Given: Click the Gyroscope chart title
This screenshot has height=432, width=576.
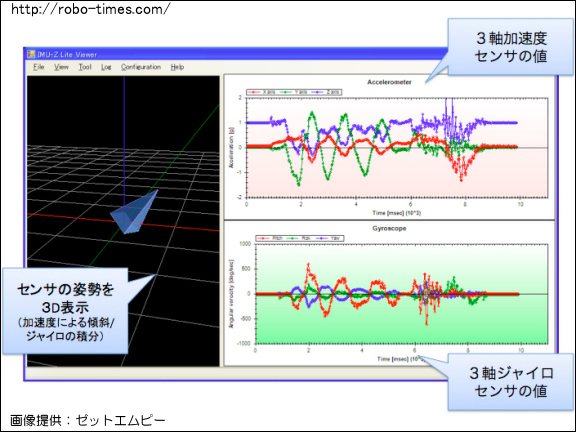Looking at the screenshot, I should click(389, 228).
